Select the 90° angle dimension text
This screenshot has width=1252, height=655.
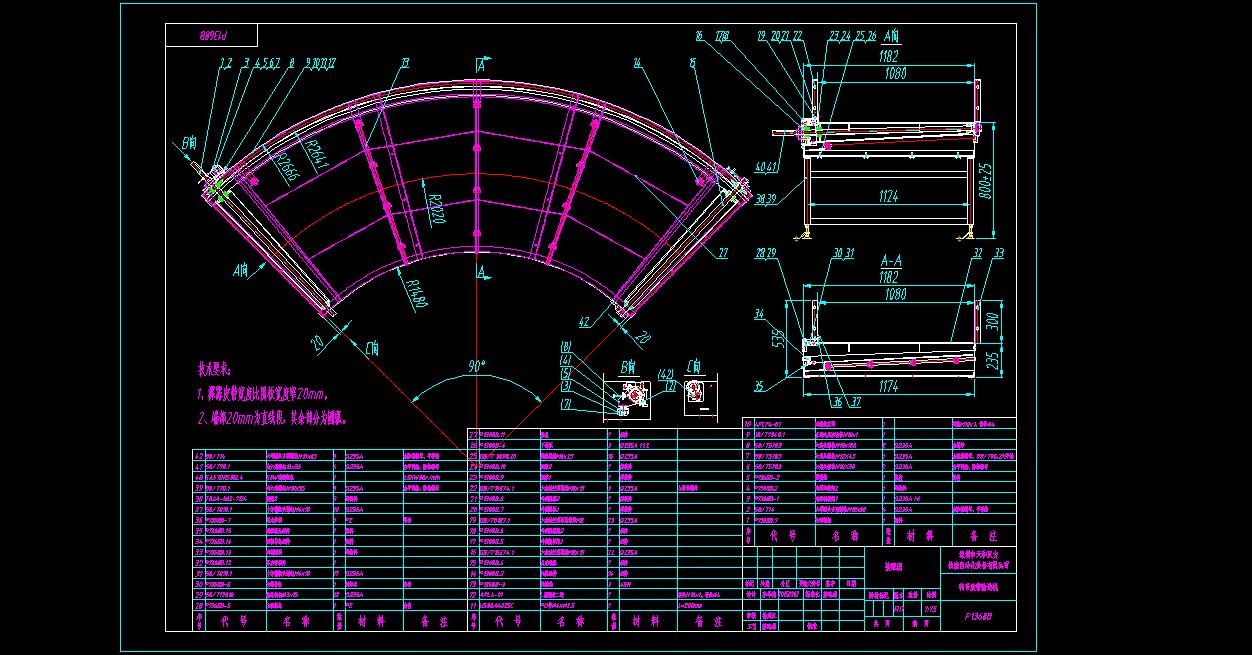click(x=474, y=366)
